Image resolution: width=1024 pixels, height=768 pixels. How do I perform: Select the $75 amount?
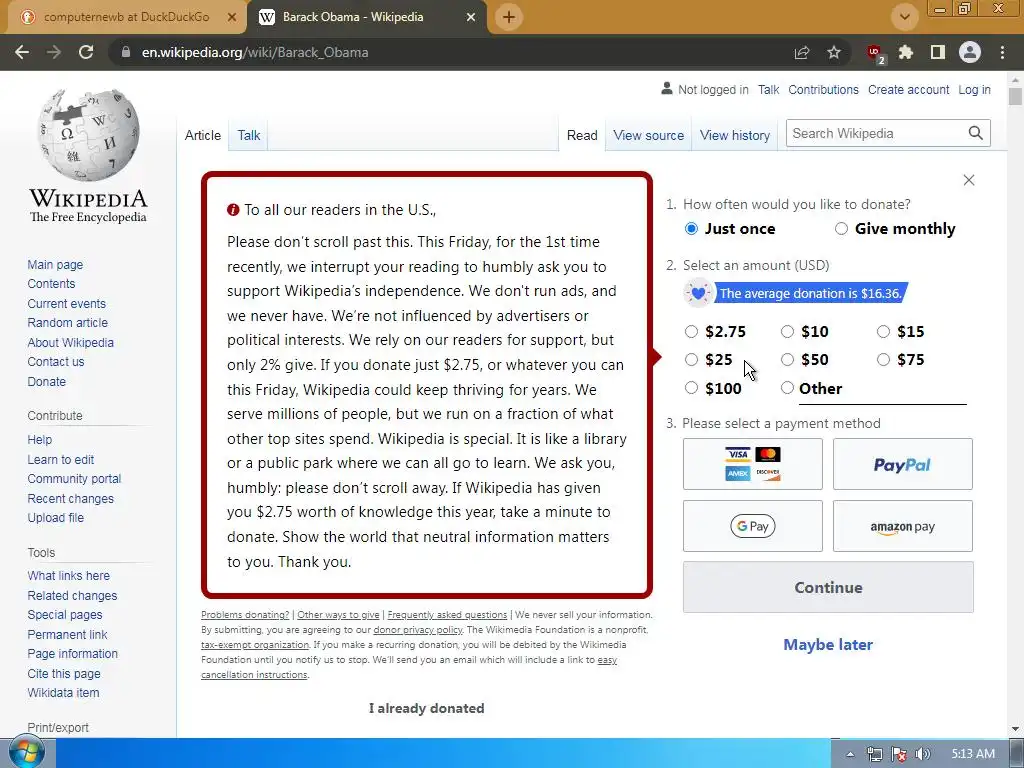coord(883,360)
